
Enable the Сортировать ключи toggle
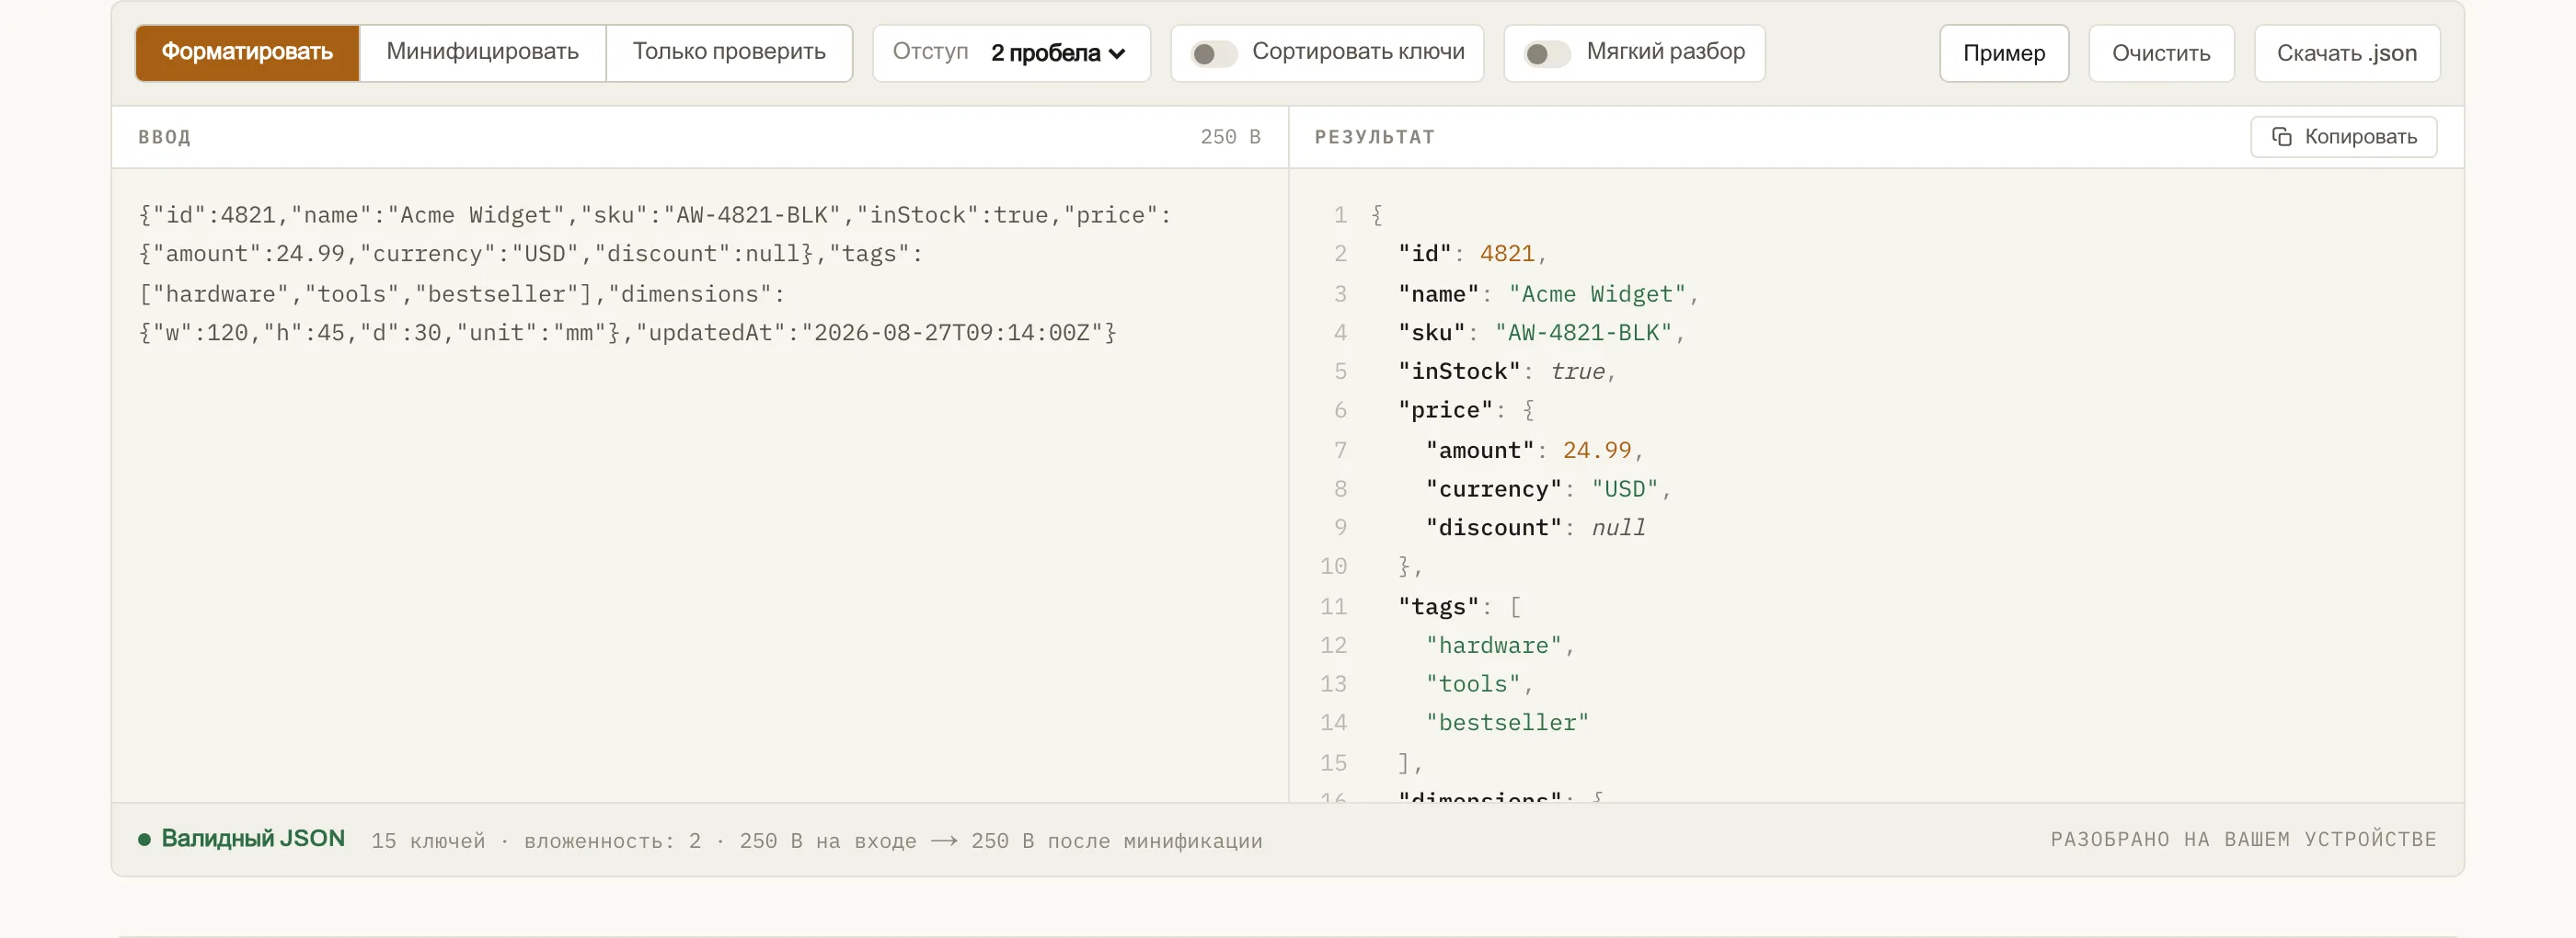click(x=1214, y=53)
